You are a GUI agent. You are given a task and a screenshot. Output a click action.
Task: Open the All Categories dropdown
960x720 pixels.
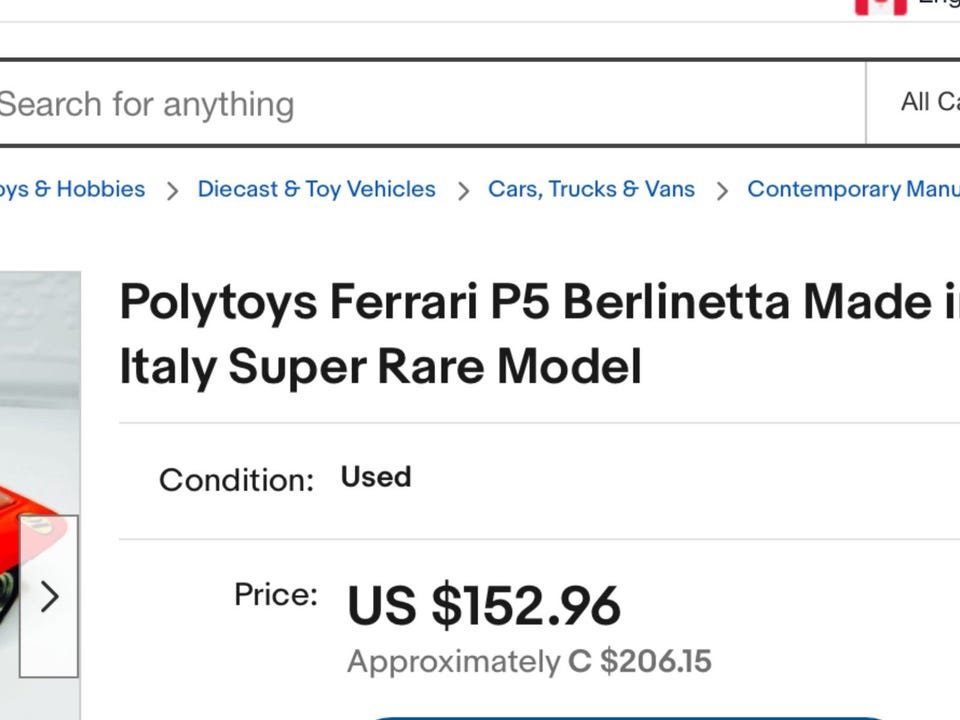929,102
